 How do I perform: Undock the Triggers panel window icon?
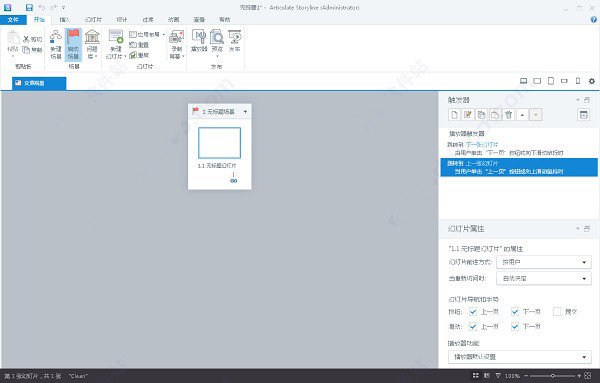[x=587, y=100]
